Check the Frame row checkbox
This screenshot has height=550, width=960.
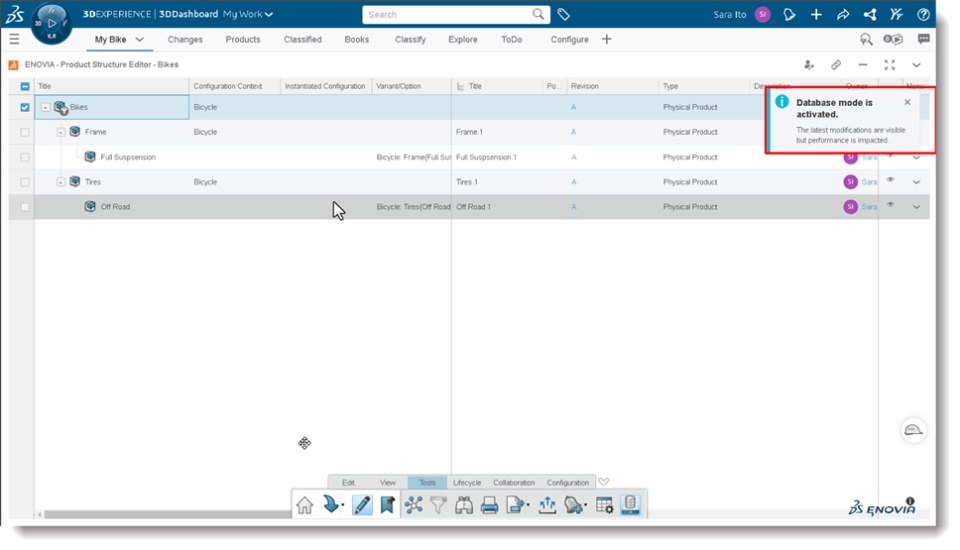click(24, 132)
